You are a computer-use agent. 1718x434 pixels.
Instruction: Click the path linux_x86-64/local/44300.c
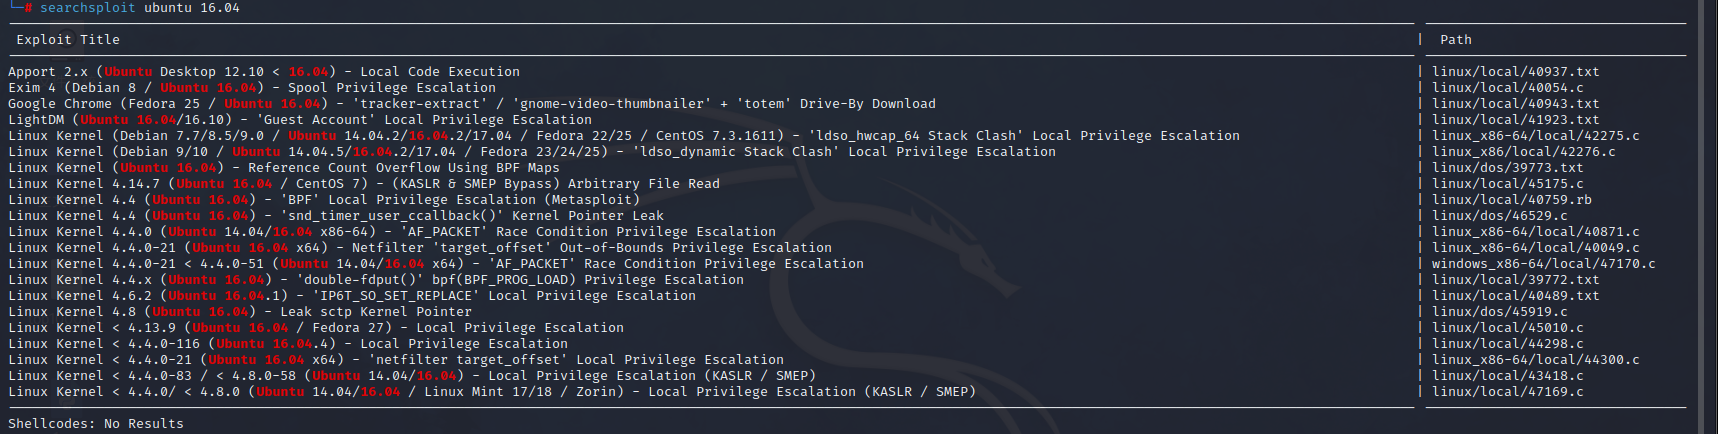tap(1536, 360)
